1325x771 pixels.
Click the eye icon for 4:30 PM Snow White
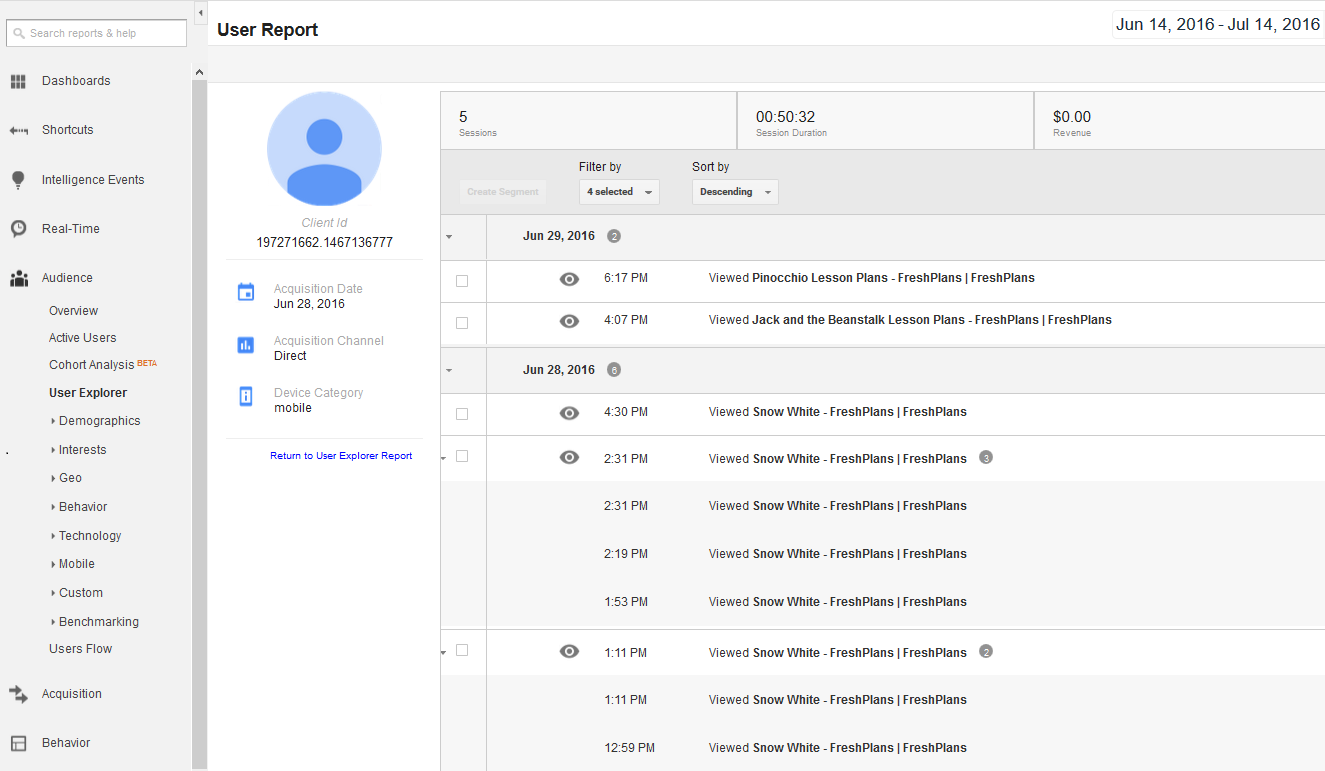[569, 413]
